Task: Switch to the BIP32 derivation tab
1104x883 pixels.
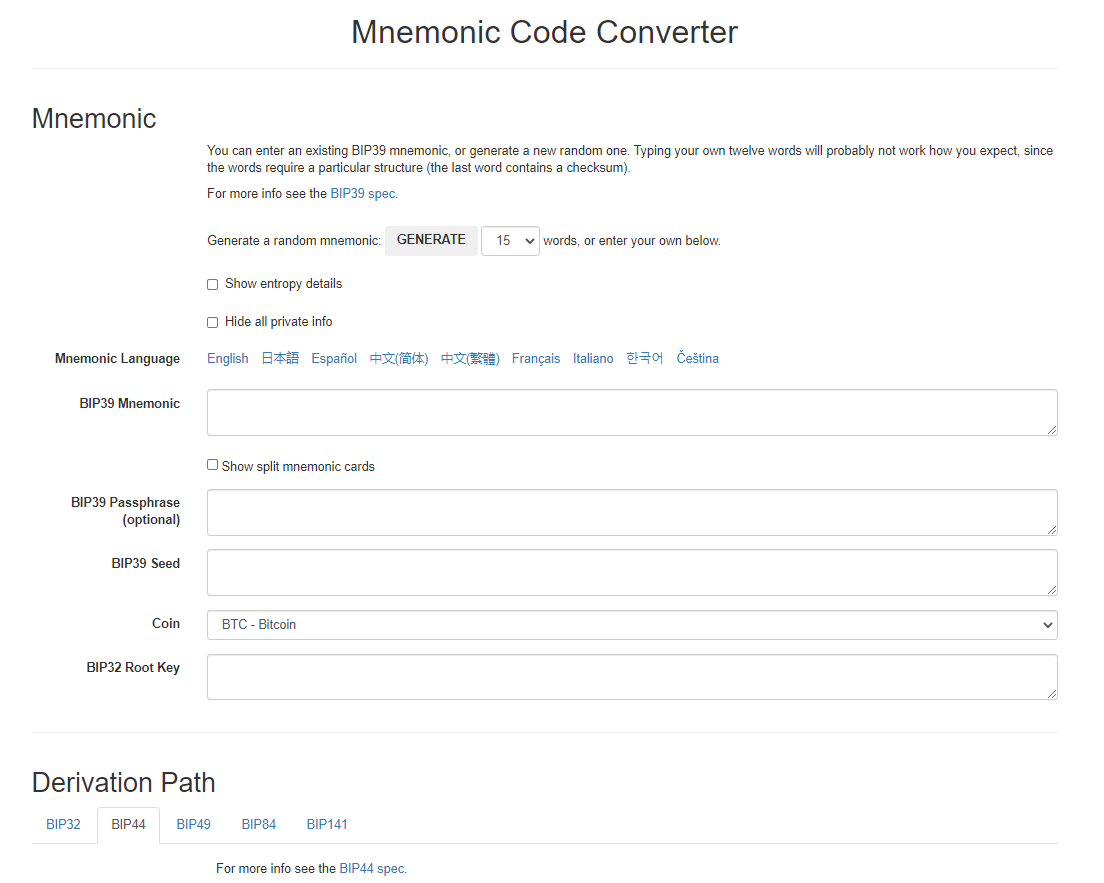Action: [63, 825]
